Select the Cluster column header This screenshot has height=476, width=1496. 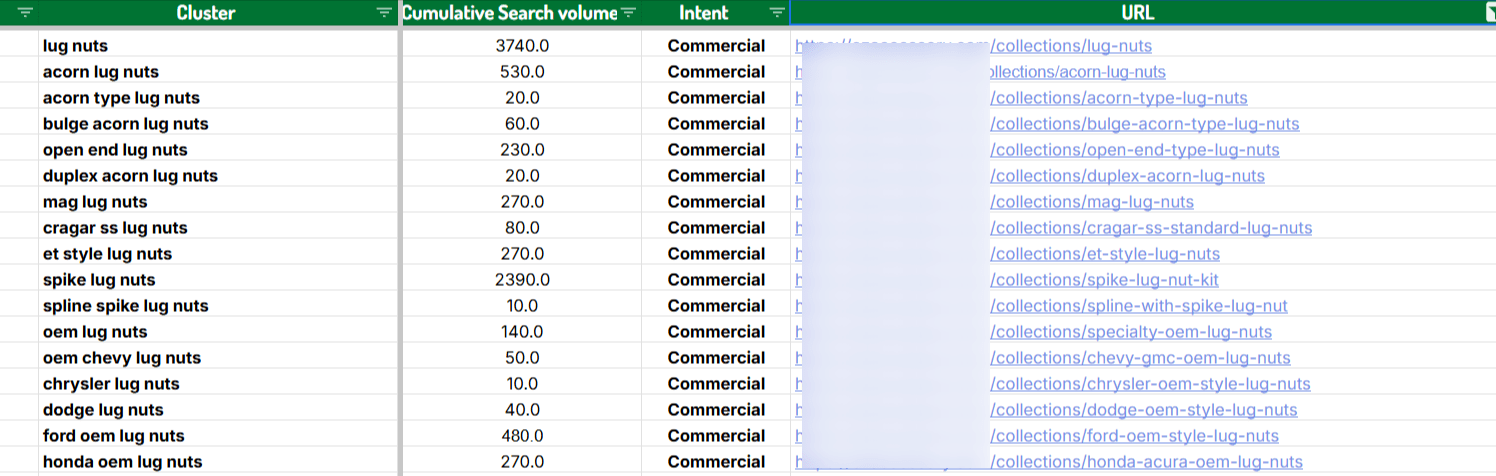tap(206, 13)
